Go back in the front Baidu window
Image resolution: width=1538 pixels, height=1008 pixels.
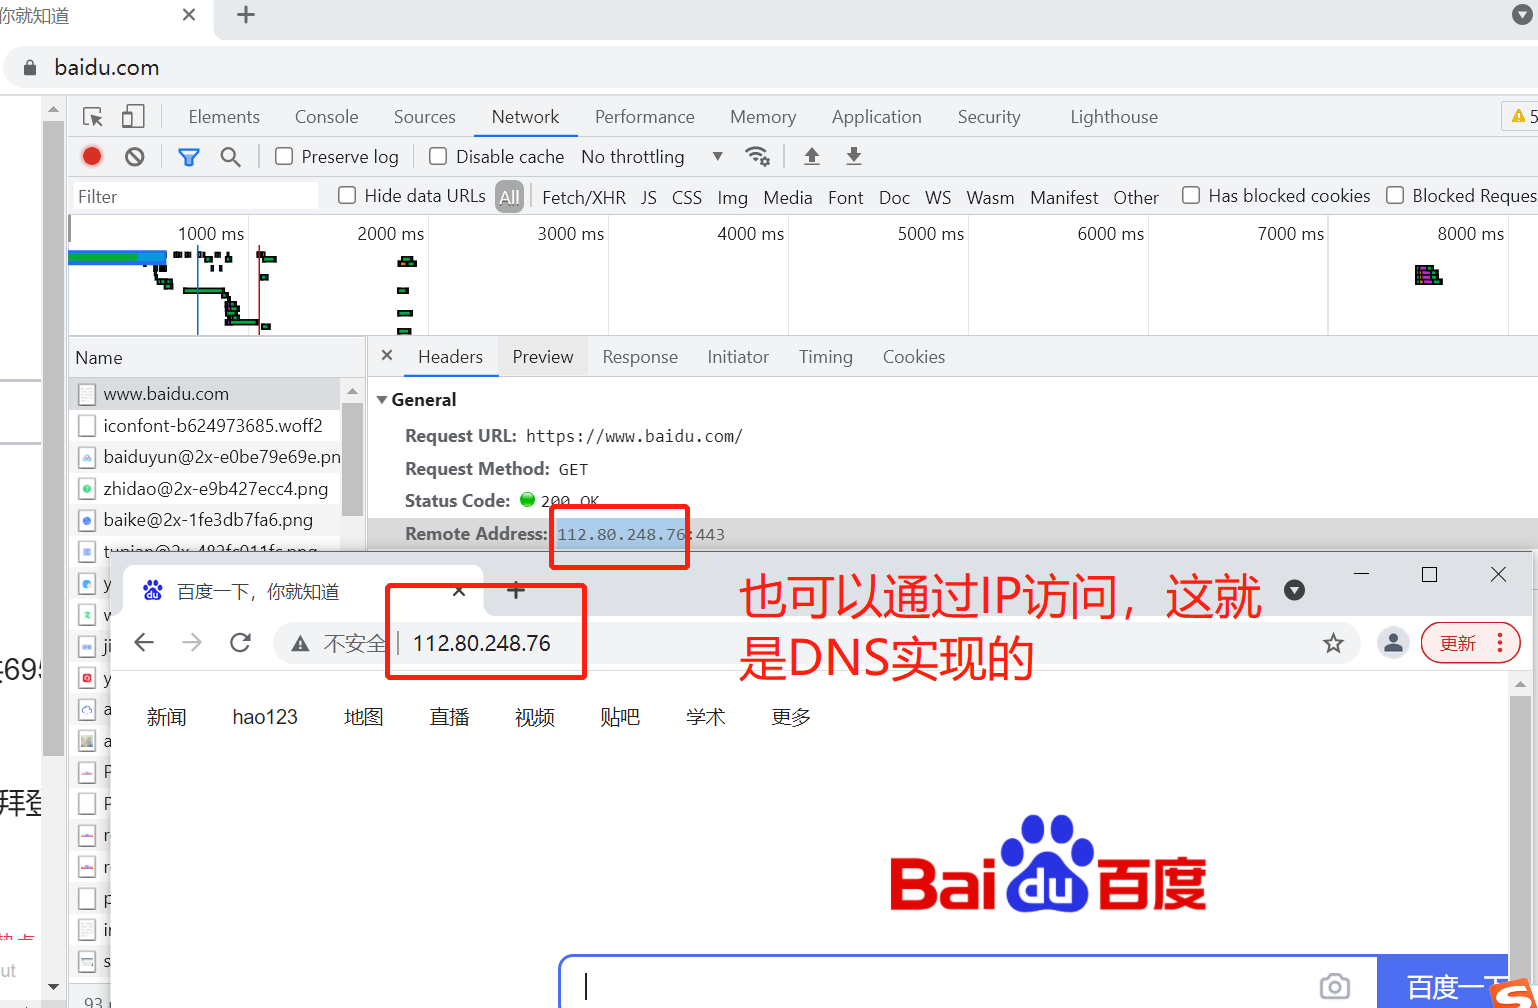click(144, 642)
